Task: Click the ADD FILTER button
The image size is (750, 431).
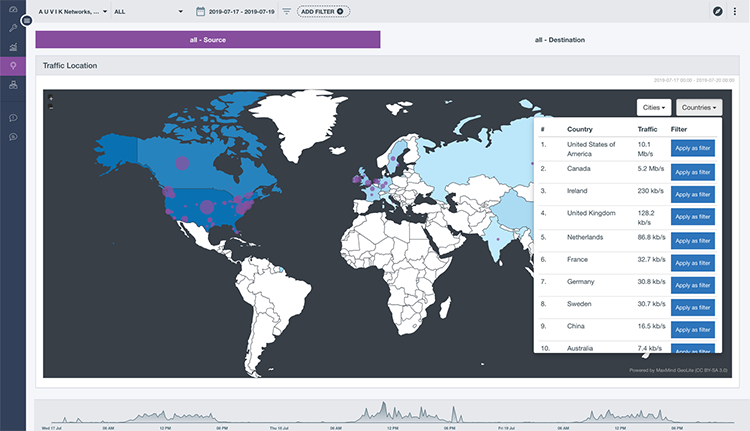Action: (x=323, y=11)
